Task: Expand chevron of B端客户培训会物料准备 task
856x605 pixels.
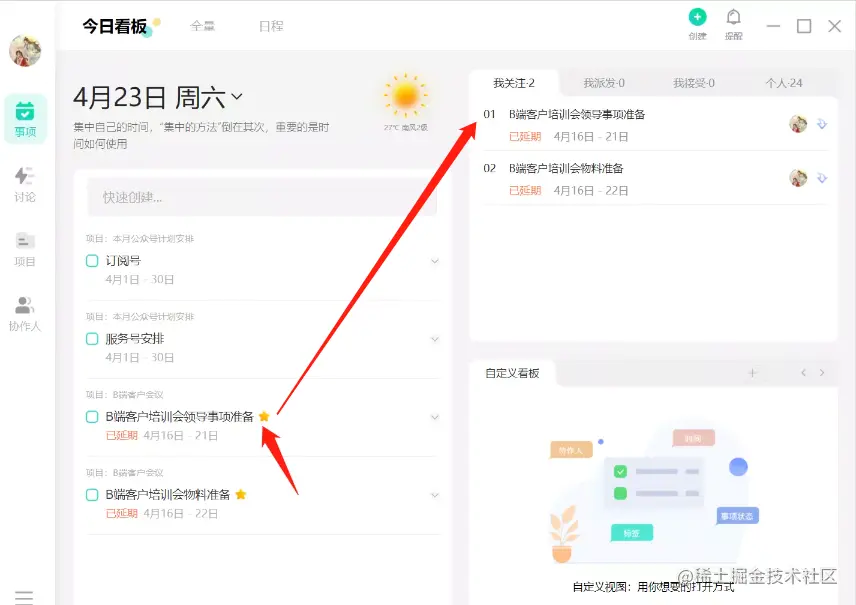Action: (435, 495)
